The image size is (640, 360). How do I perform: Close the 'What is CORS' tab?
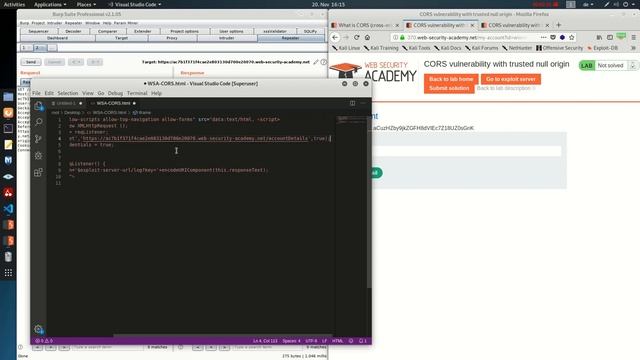(397, 25)
